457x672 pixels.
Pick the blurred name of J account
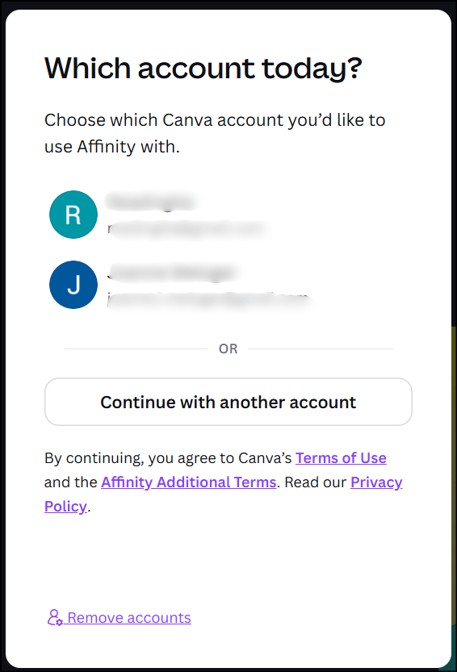[171, 273]
